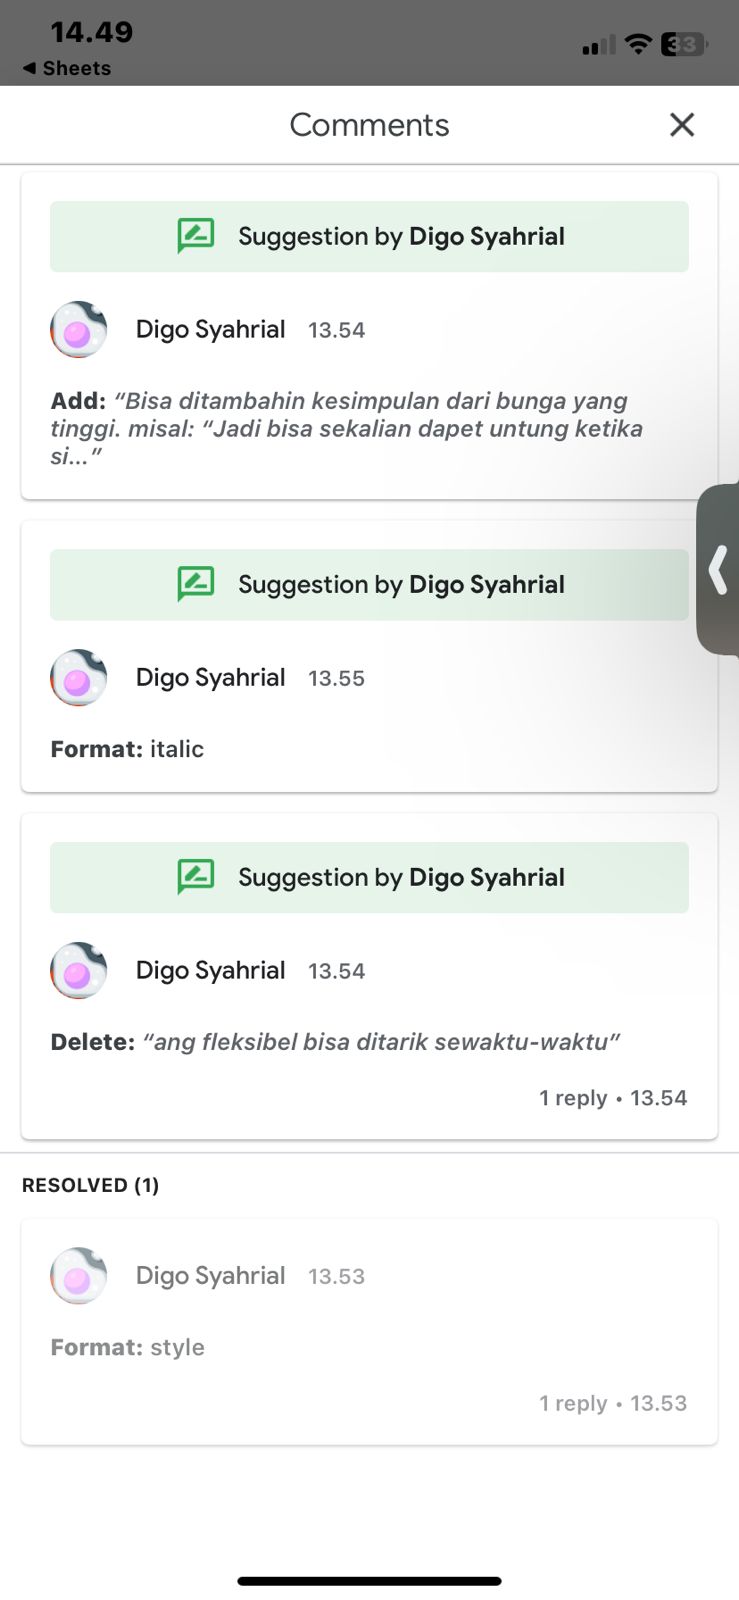This screenshot has width=739, height=1600.
Task: Expand the side handle chevron on right edge
Action: [718, 570]
